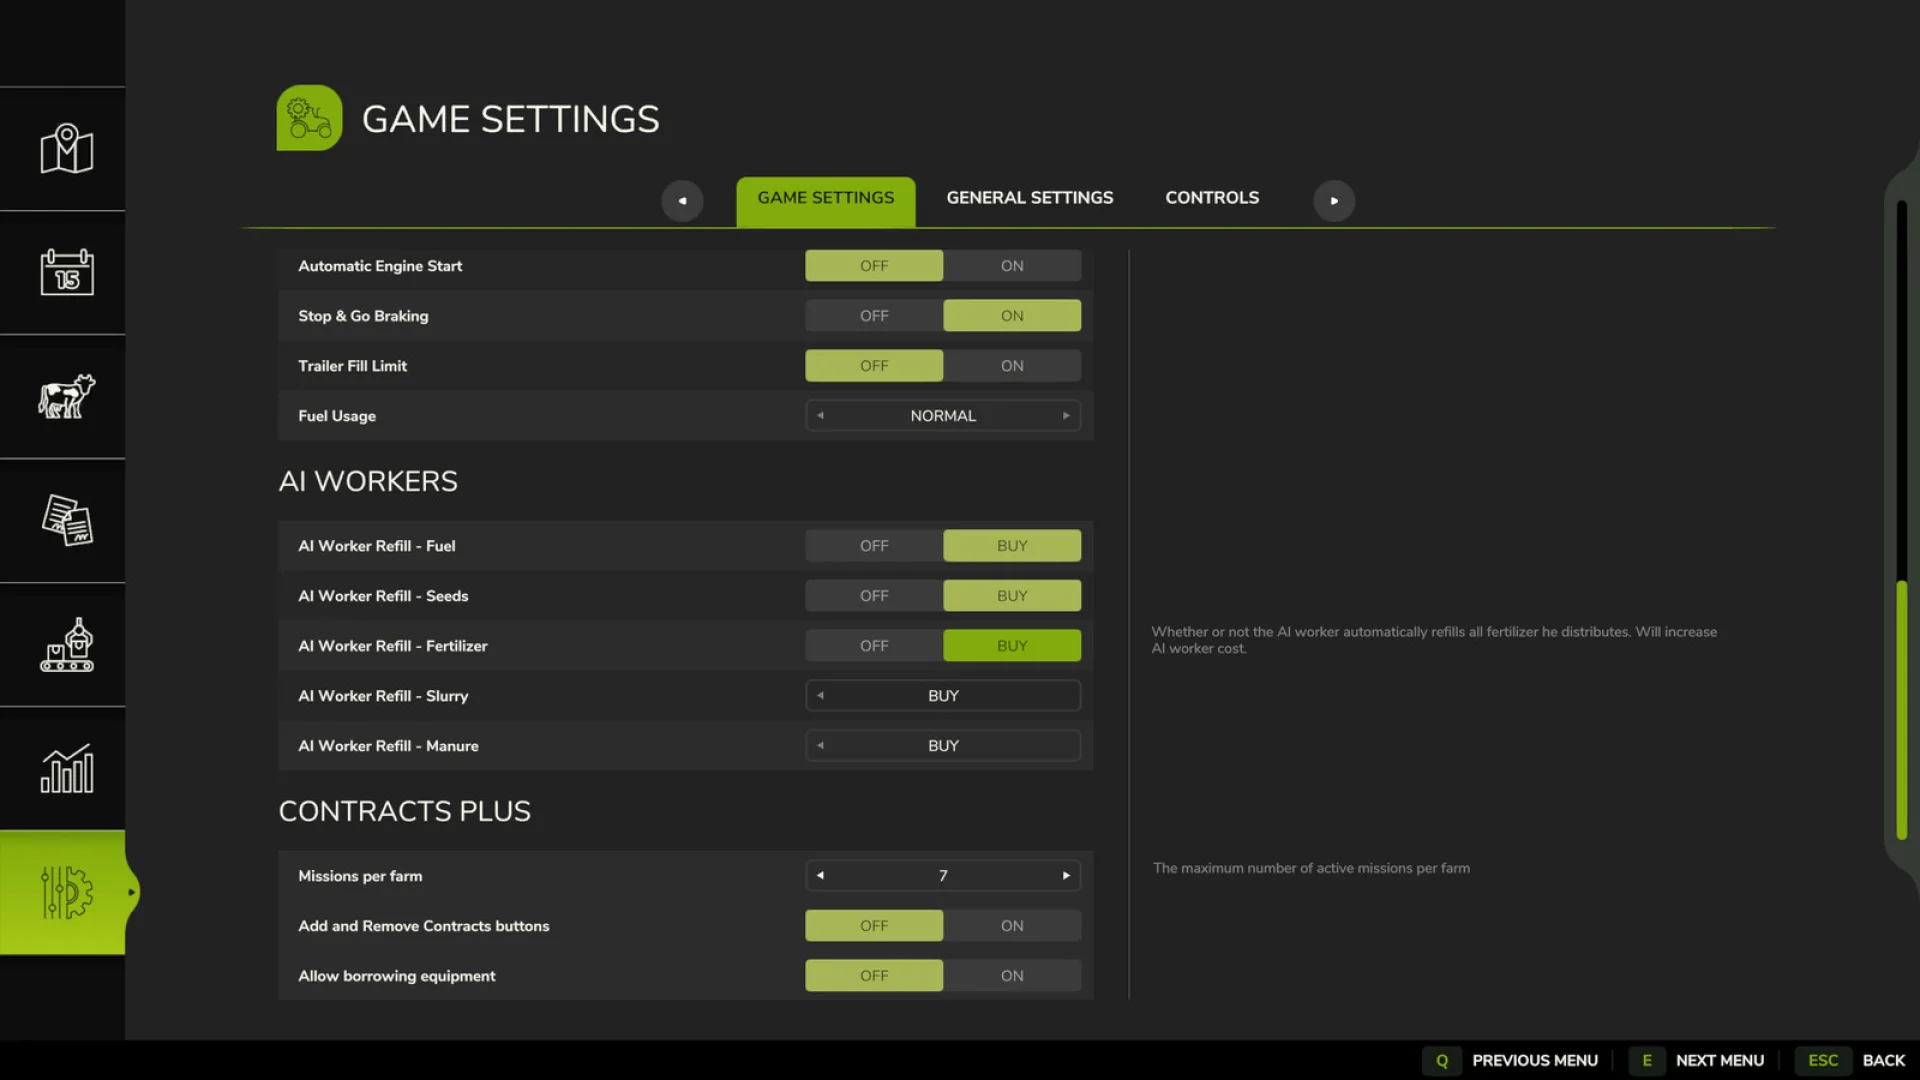
Task: Open next Fuel Usage option with right arrow
Action: click(1065, 415)
